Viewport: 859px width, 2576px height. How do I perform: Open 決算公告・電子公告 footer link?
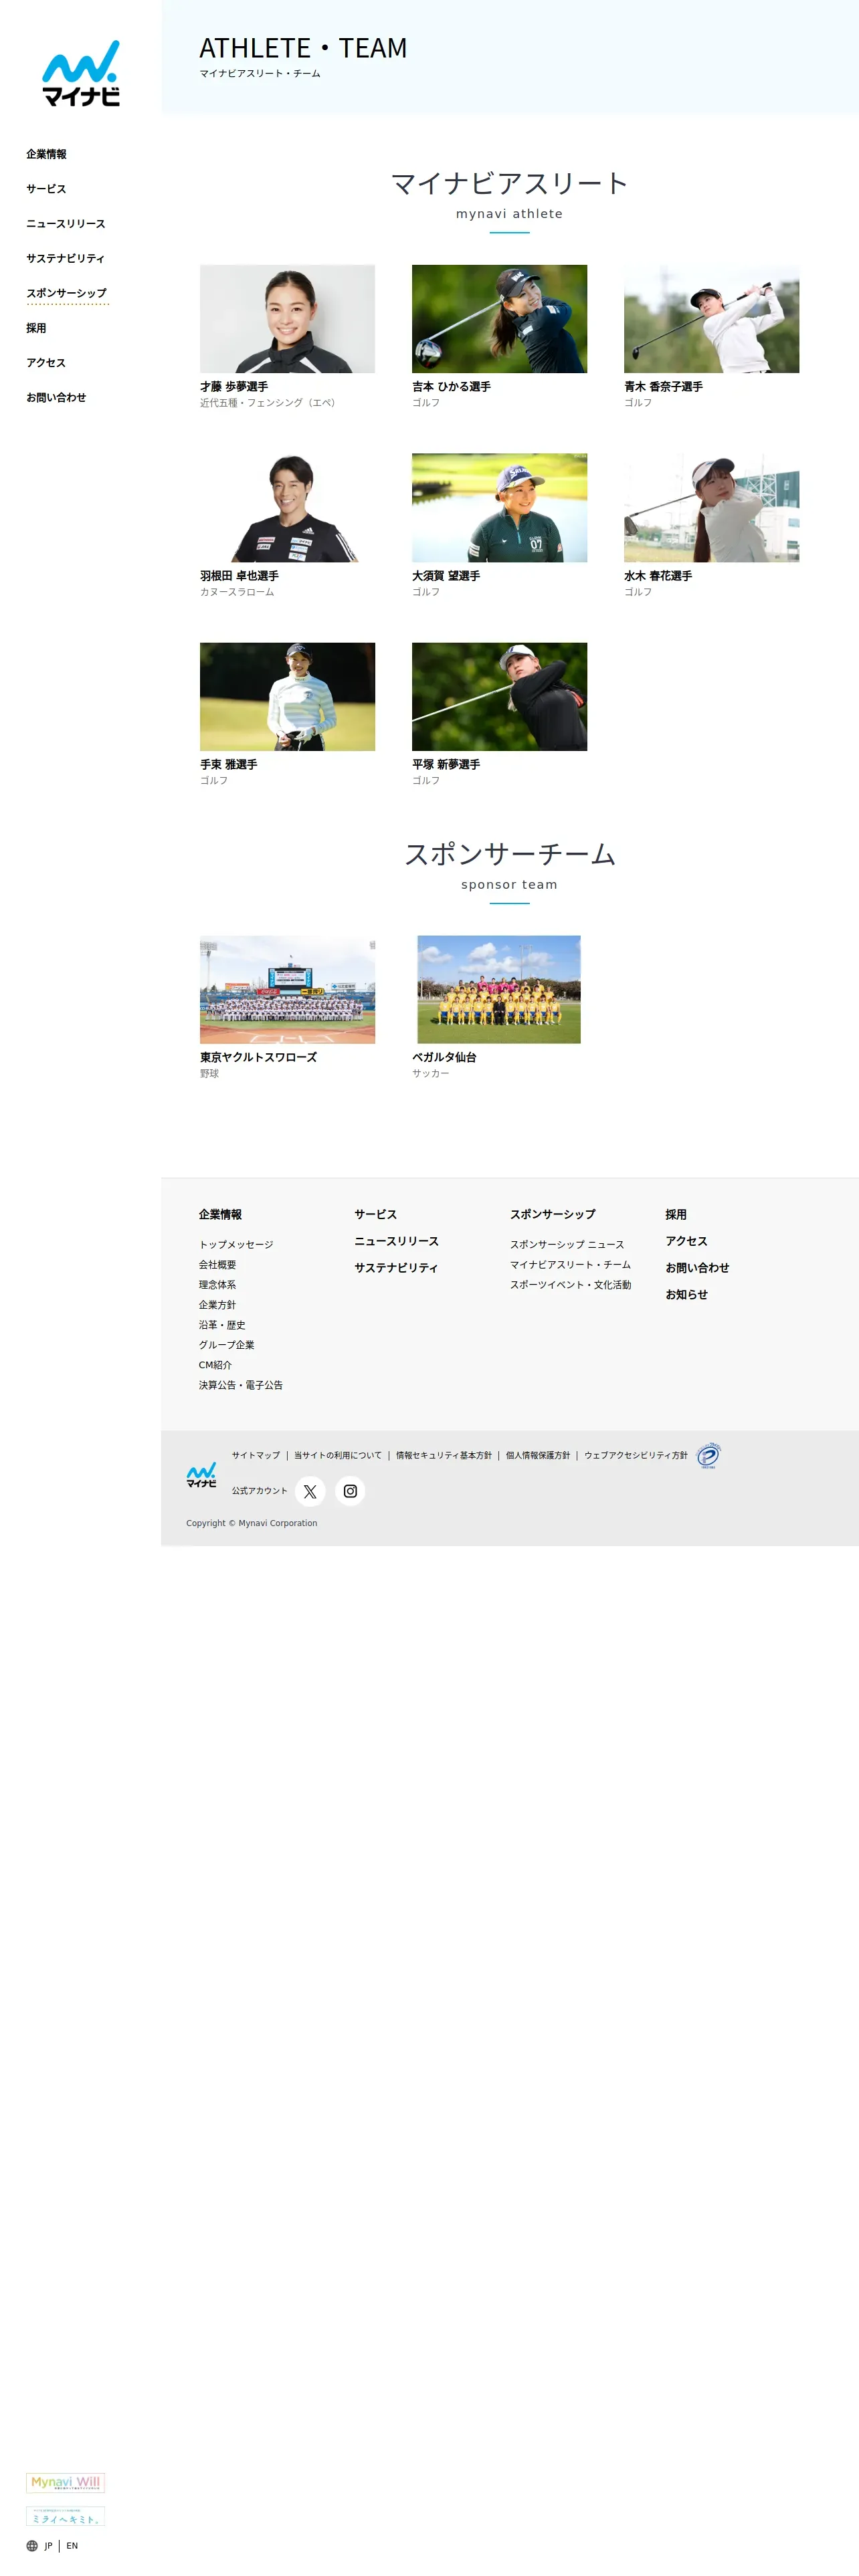click(241, 1385)
